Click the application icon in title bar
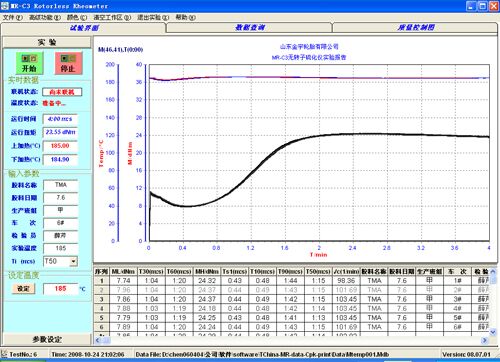Image resolution: width=500 pixels, height=362 pixels. tap(5, 6)
